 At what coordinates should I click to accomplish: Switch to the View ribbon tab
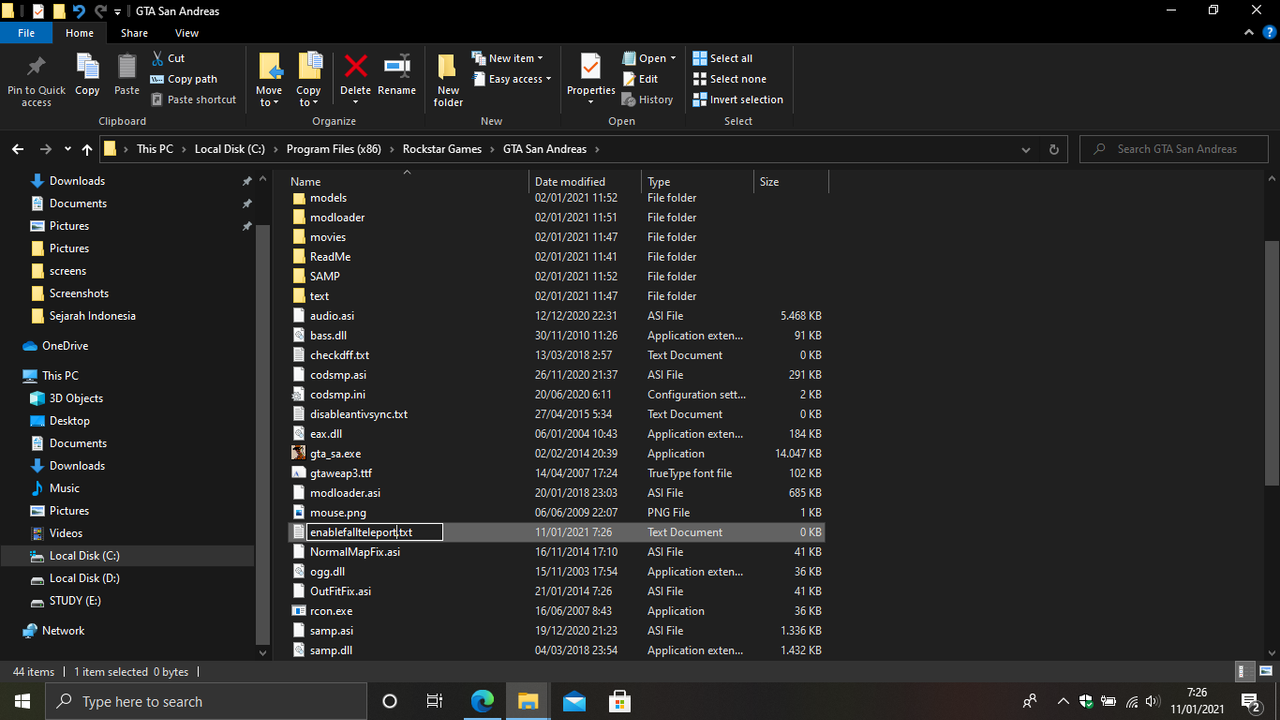(x=187, y=33)
